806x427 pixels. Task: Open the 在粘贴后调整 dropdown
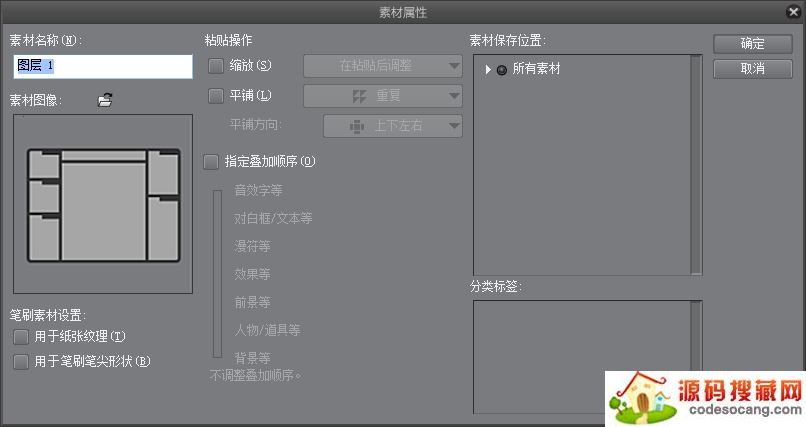click(383, 66)
